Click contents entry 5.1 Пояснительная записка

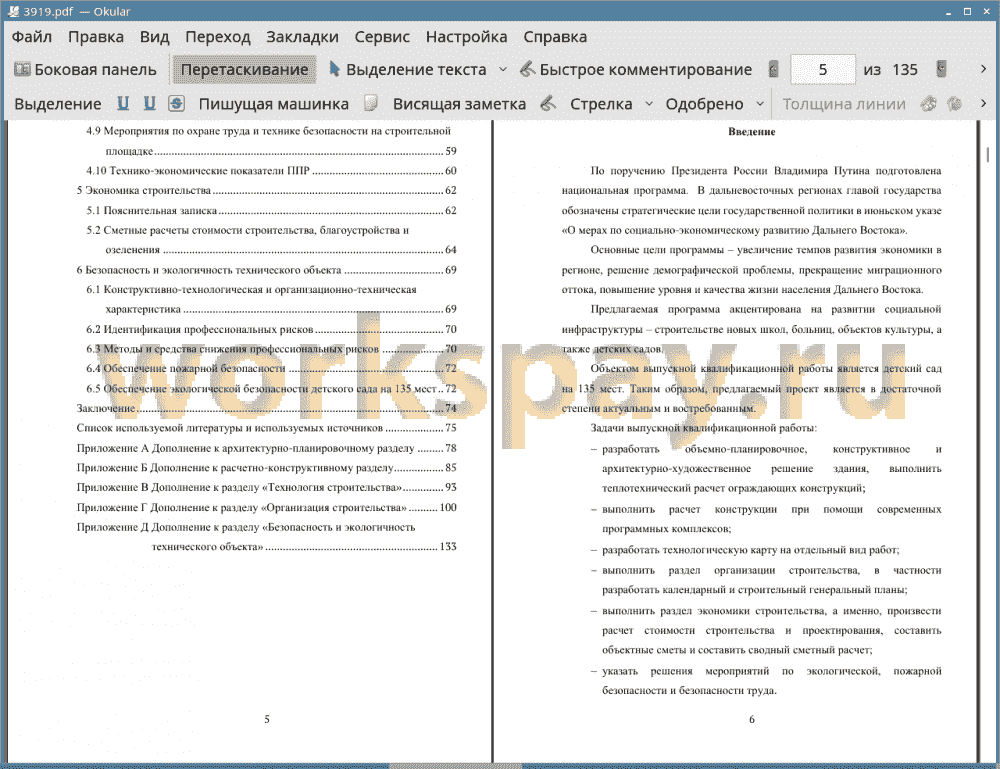(272, 210)
